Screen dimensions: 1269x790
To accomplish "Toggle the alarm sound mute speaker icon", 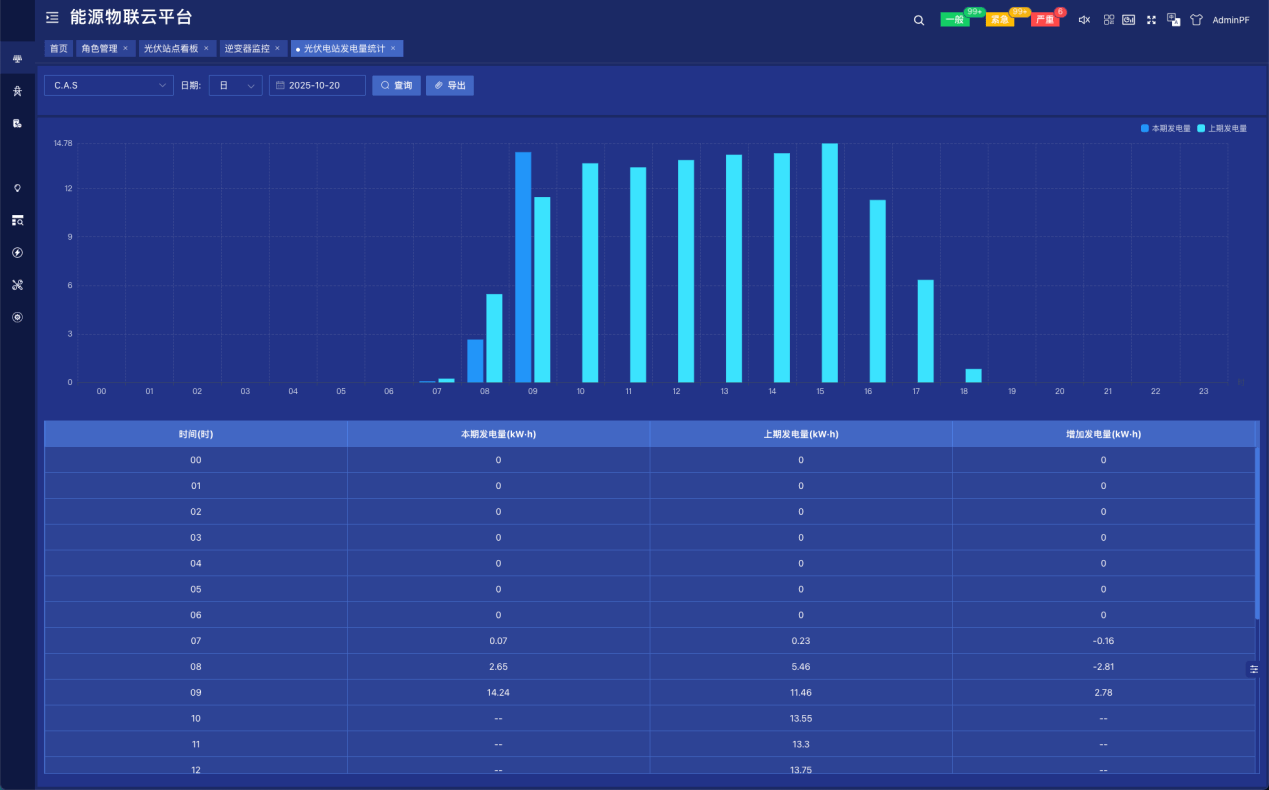I will coord(1084,20).
